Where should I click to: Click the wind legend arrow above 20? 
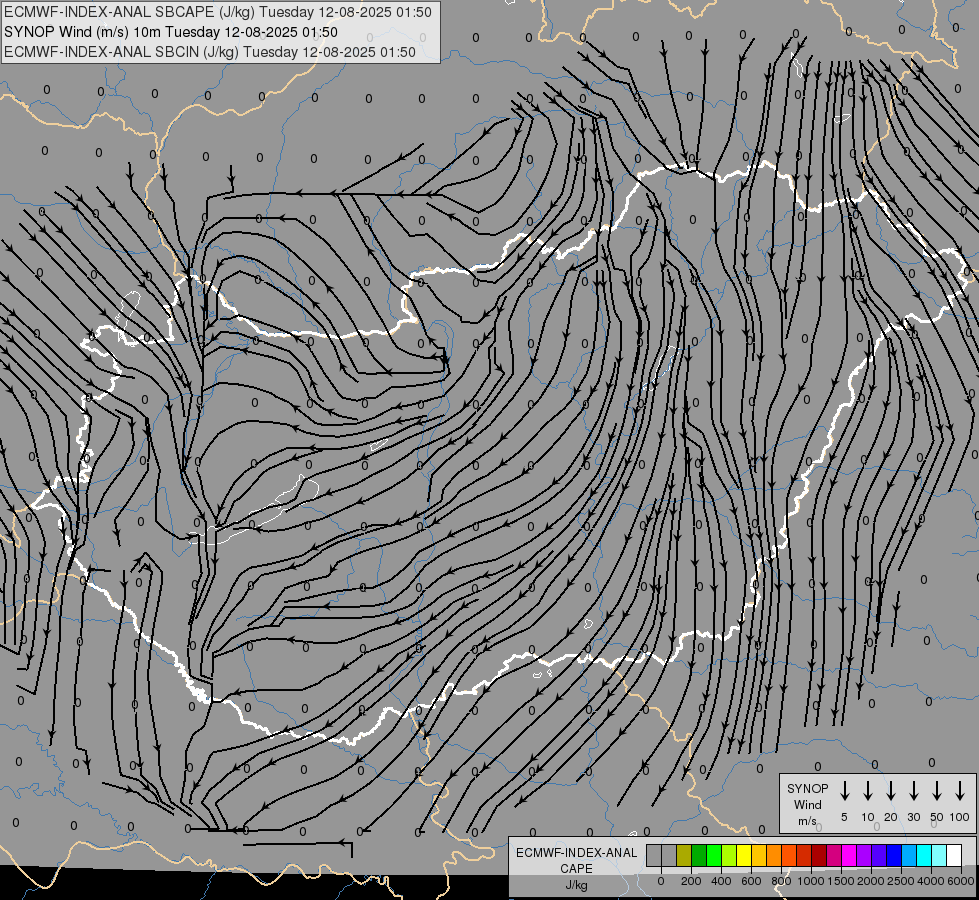pyautogui.click(x=891, y=791)
